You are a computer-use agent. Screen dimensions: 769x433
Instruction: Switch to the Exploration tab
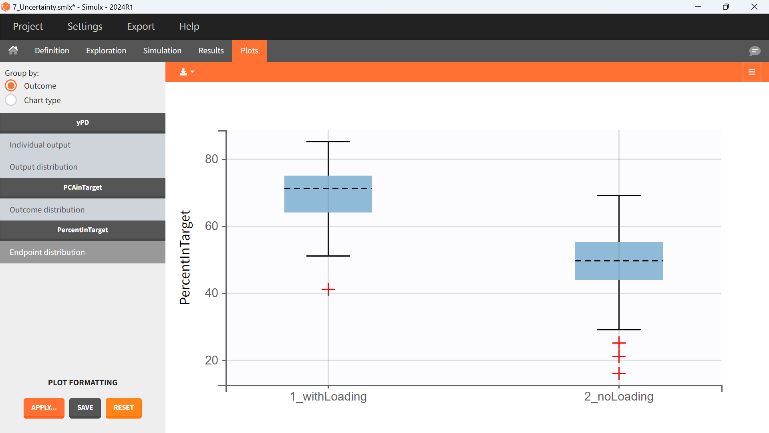106,50
